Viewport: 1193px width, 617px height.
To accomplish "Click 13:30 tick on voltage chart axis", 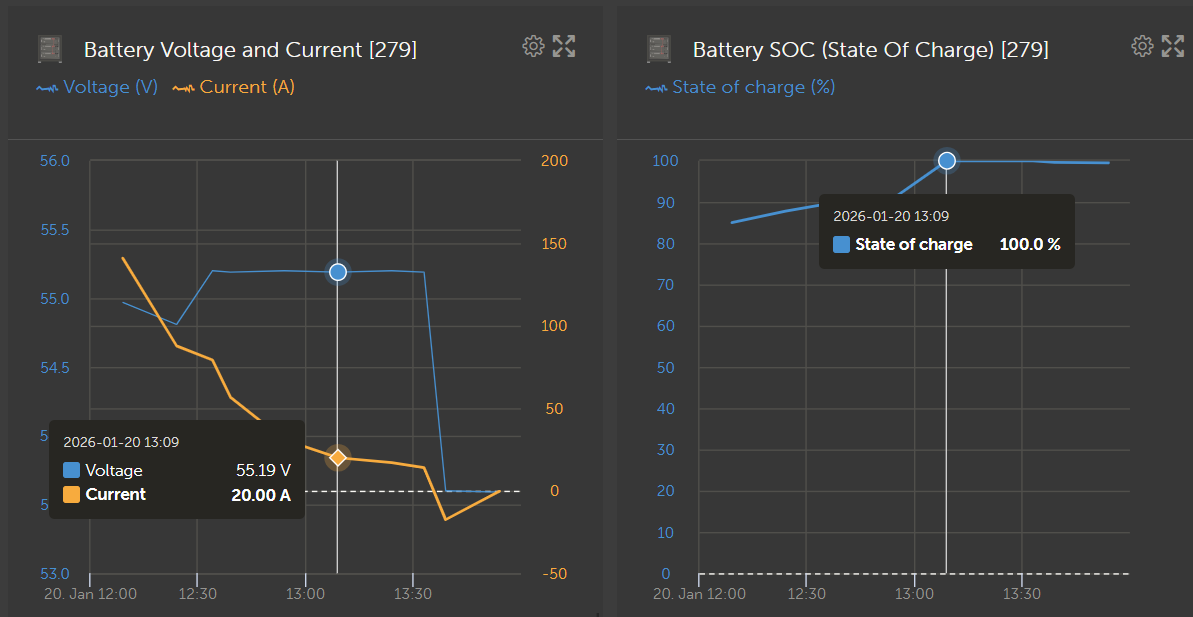I will (x=413, y=594).
